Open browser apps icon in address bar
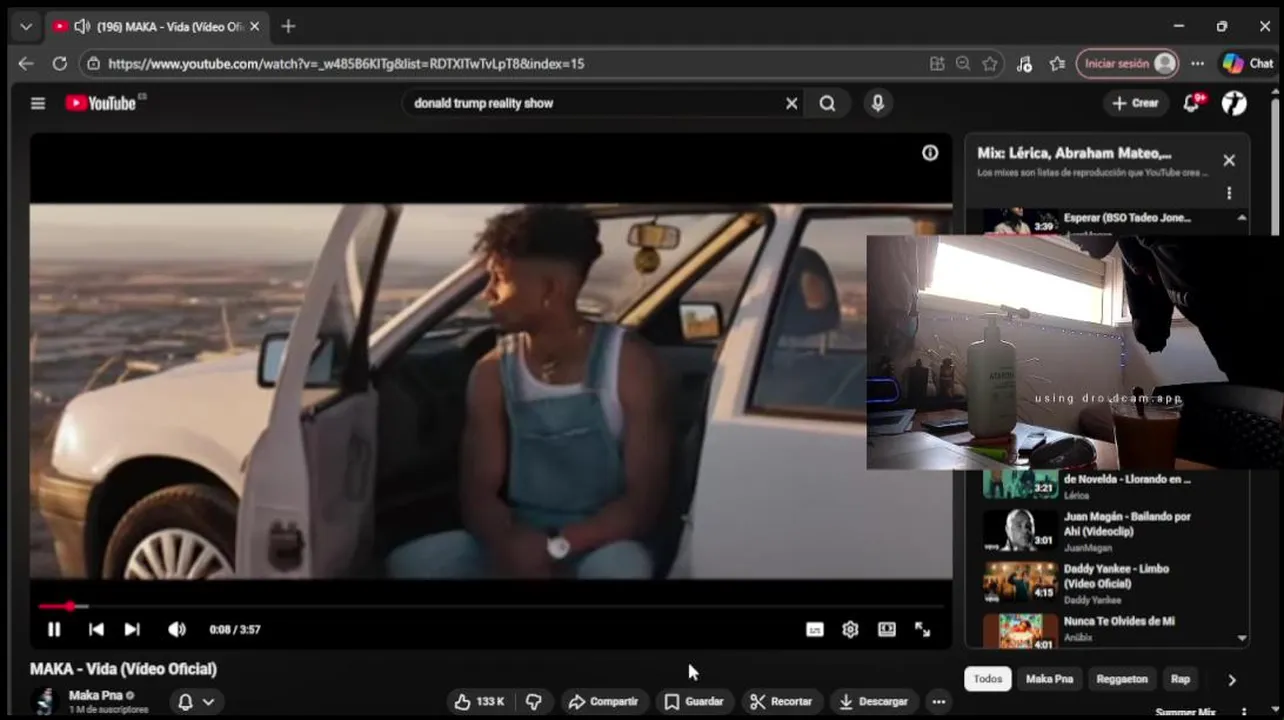The image size is (1284, 720). pos(937,63)
